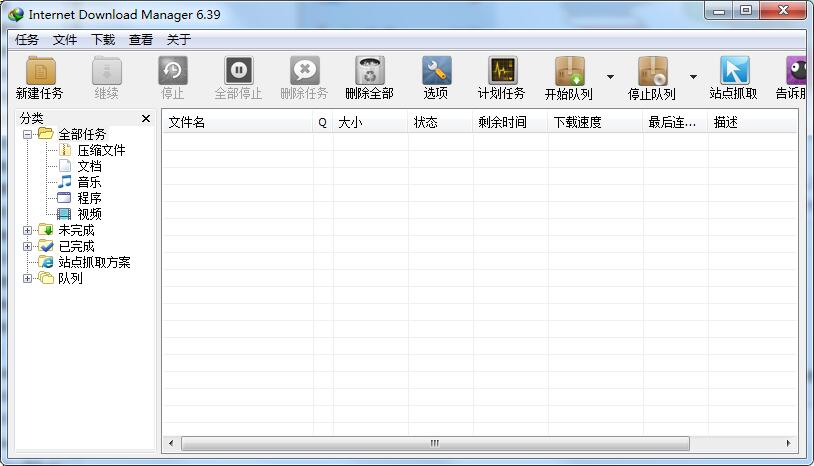The image size is (814, 466).
Task: Select the 已完成 tree label
Action: tap(76, 246)
